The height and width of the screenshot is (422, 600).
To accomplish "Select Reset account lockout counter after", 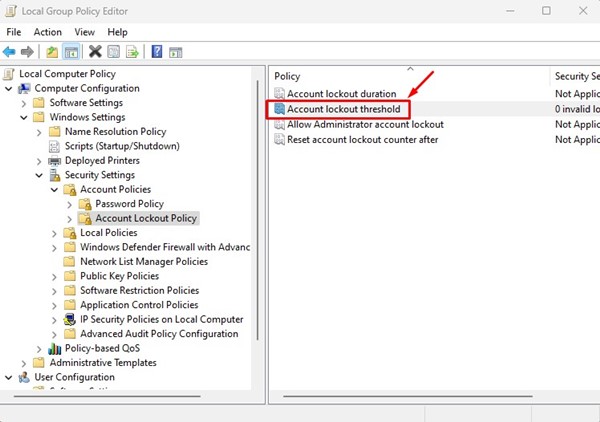I will coord(362,139).
